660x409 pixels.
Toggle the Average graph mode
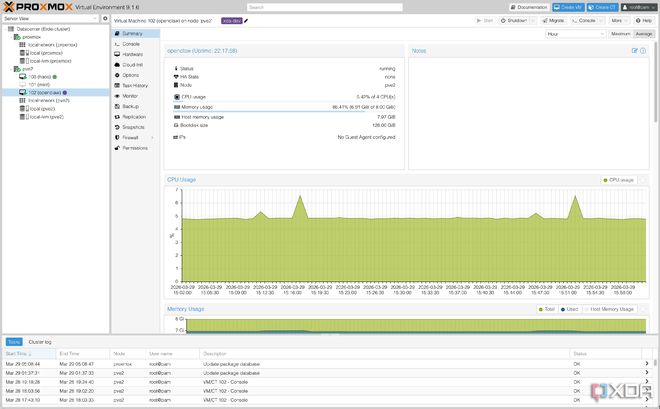point(644,34)
